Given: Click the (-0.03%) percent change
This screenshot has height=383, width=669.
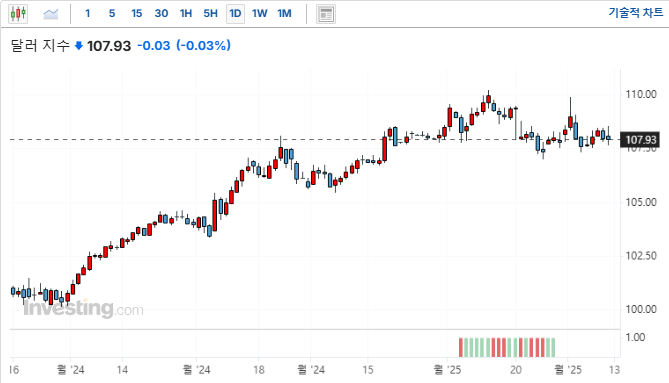Looking at the screenshot, I should click(204, 45).
